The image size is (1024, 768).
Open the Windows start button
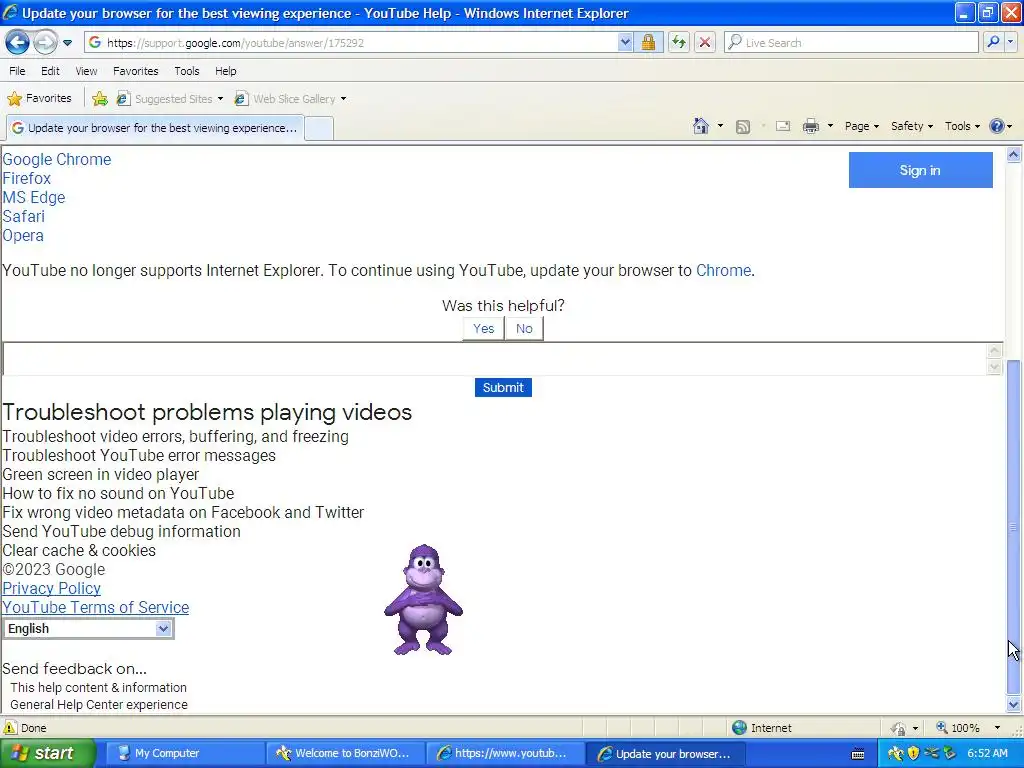[48, 753]
